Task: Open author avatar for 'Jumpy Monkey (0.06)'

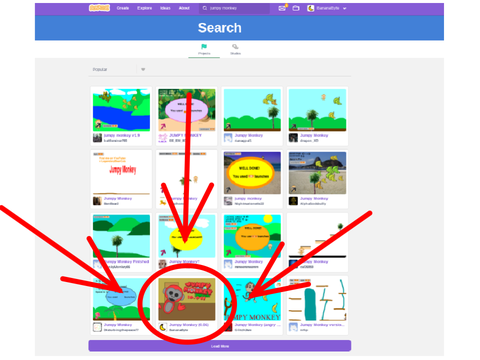Action: pyautogui.click(x=162, y=327)
